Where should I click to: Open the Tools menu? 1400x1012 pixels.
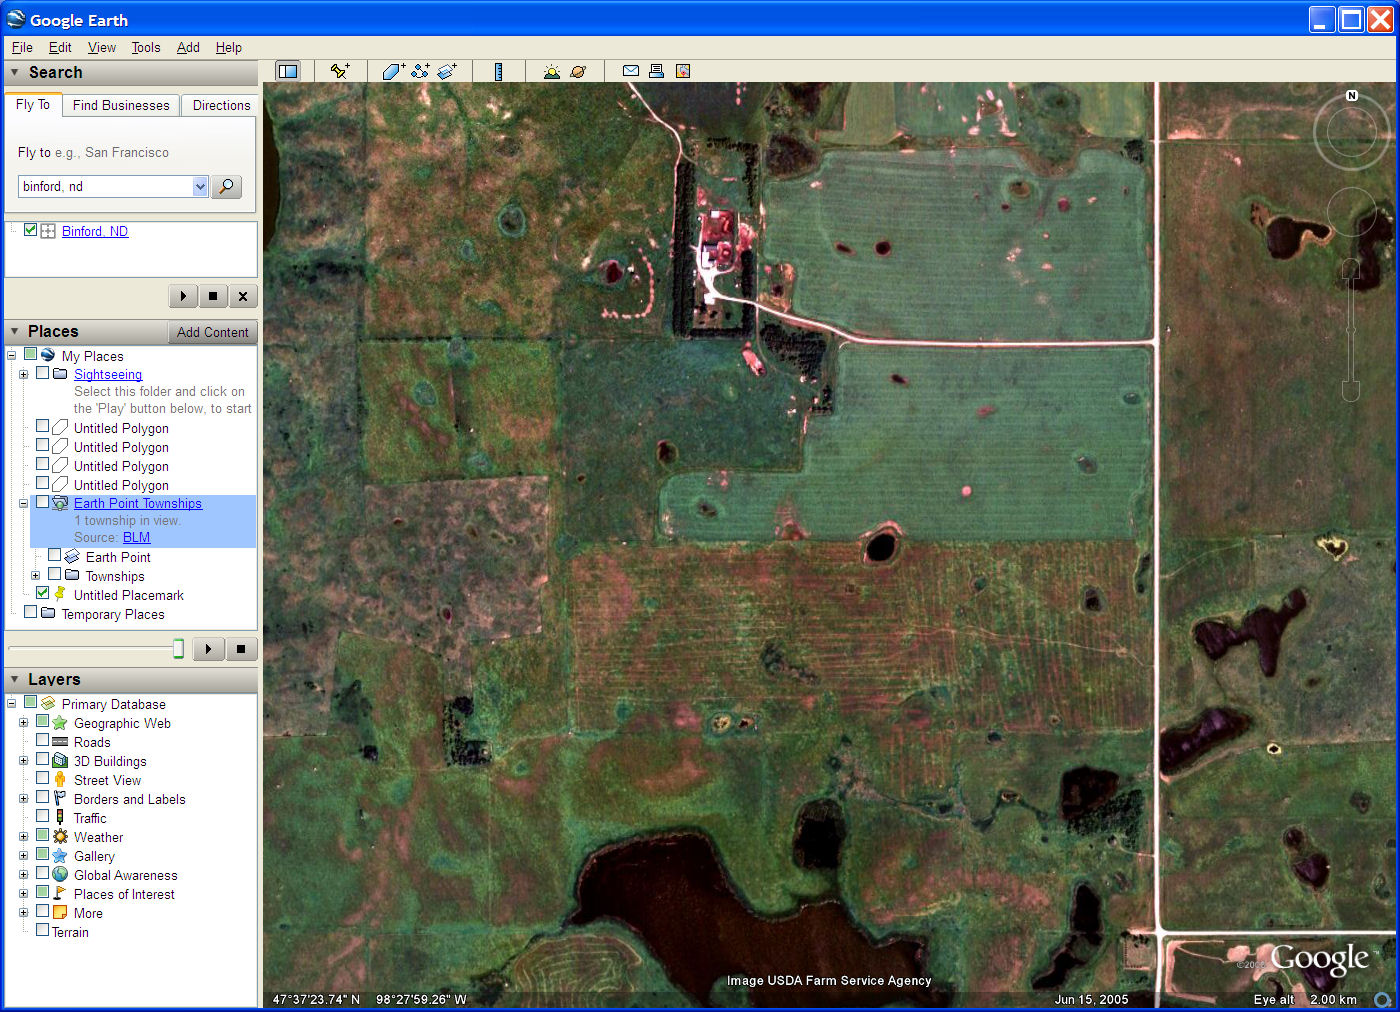146,47
